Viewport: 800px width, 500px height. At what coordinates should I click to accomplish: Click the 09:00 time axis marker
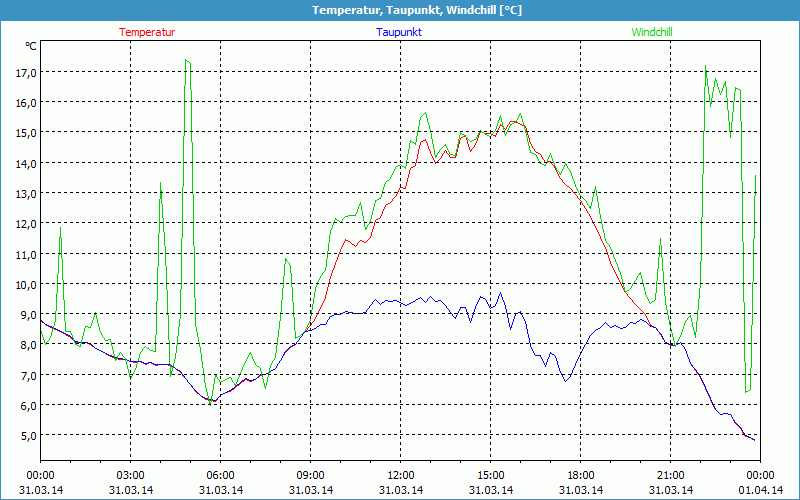point(311,475)
